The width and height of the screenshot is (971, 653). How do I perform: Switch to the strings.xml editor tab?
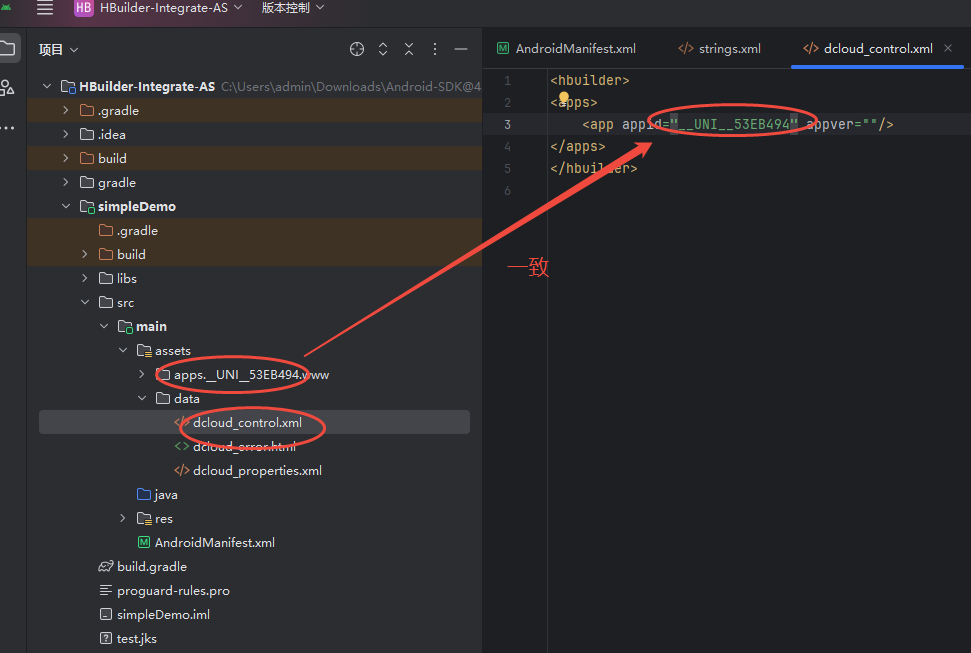tap(719, 48)
